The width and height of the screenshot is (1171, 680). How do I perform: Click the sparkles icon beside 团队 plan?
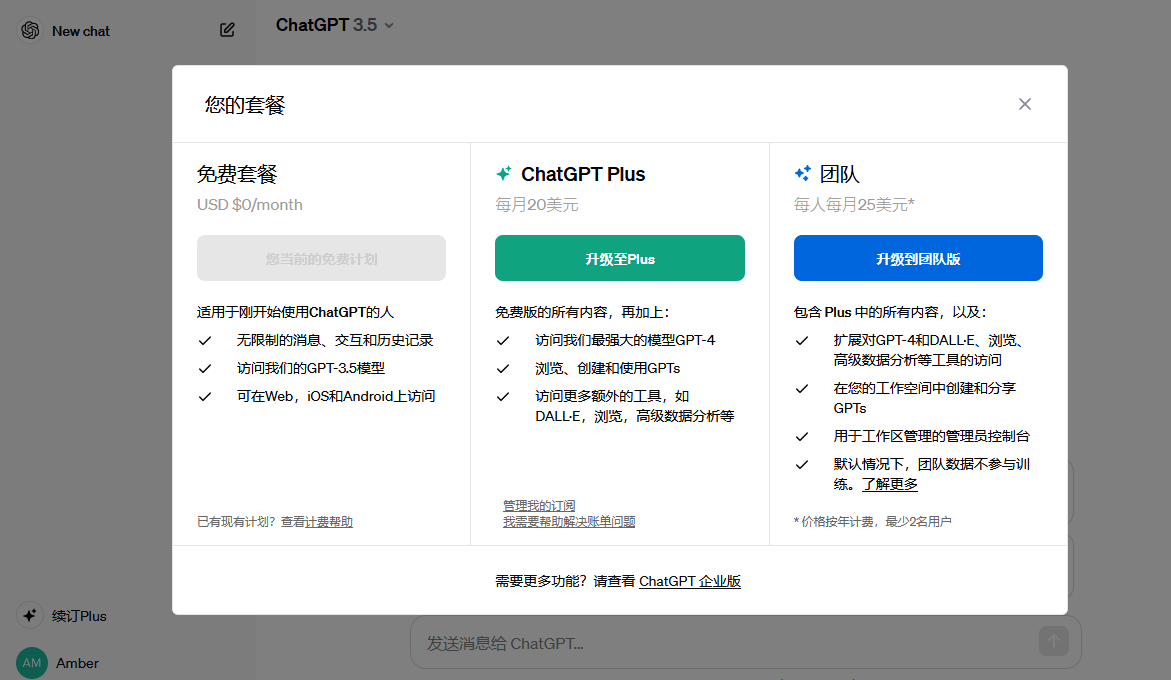point(803,172)
